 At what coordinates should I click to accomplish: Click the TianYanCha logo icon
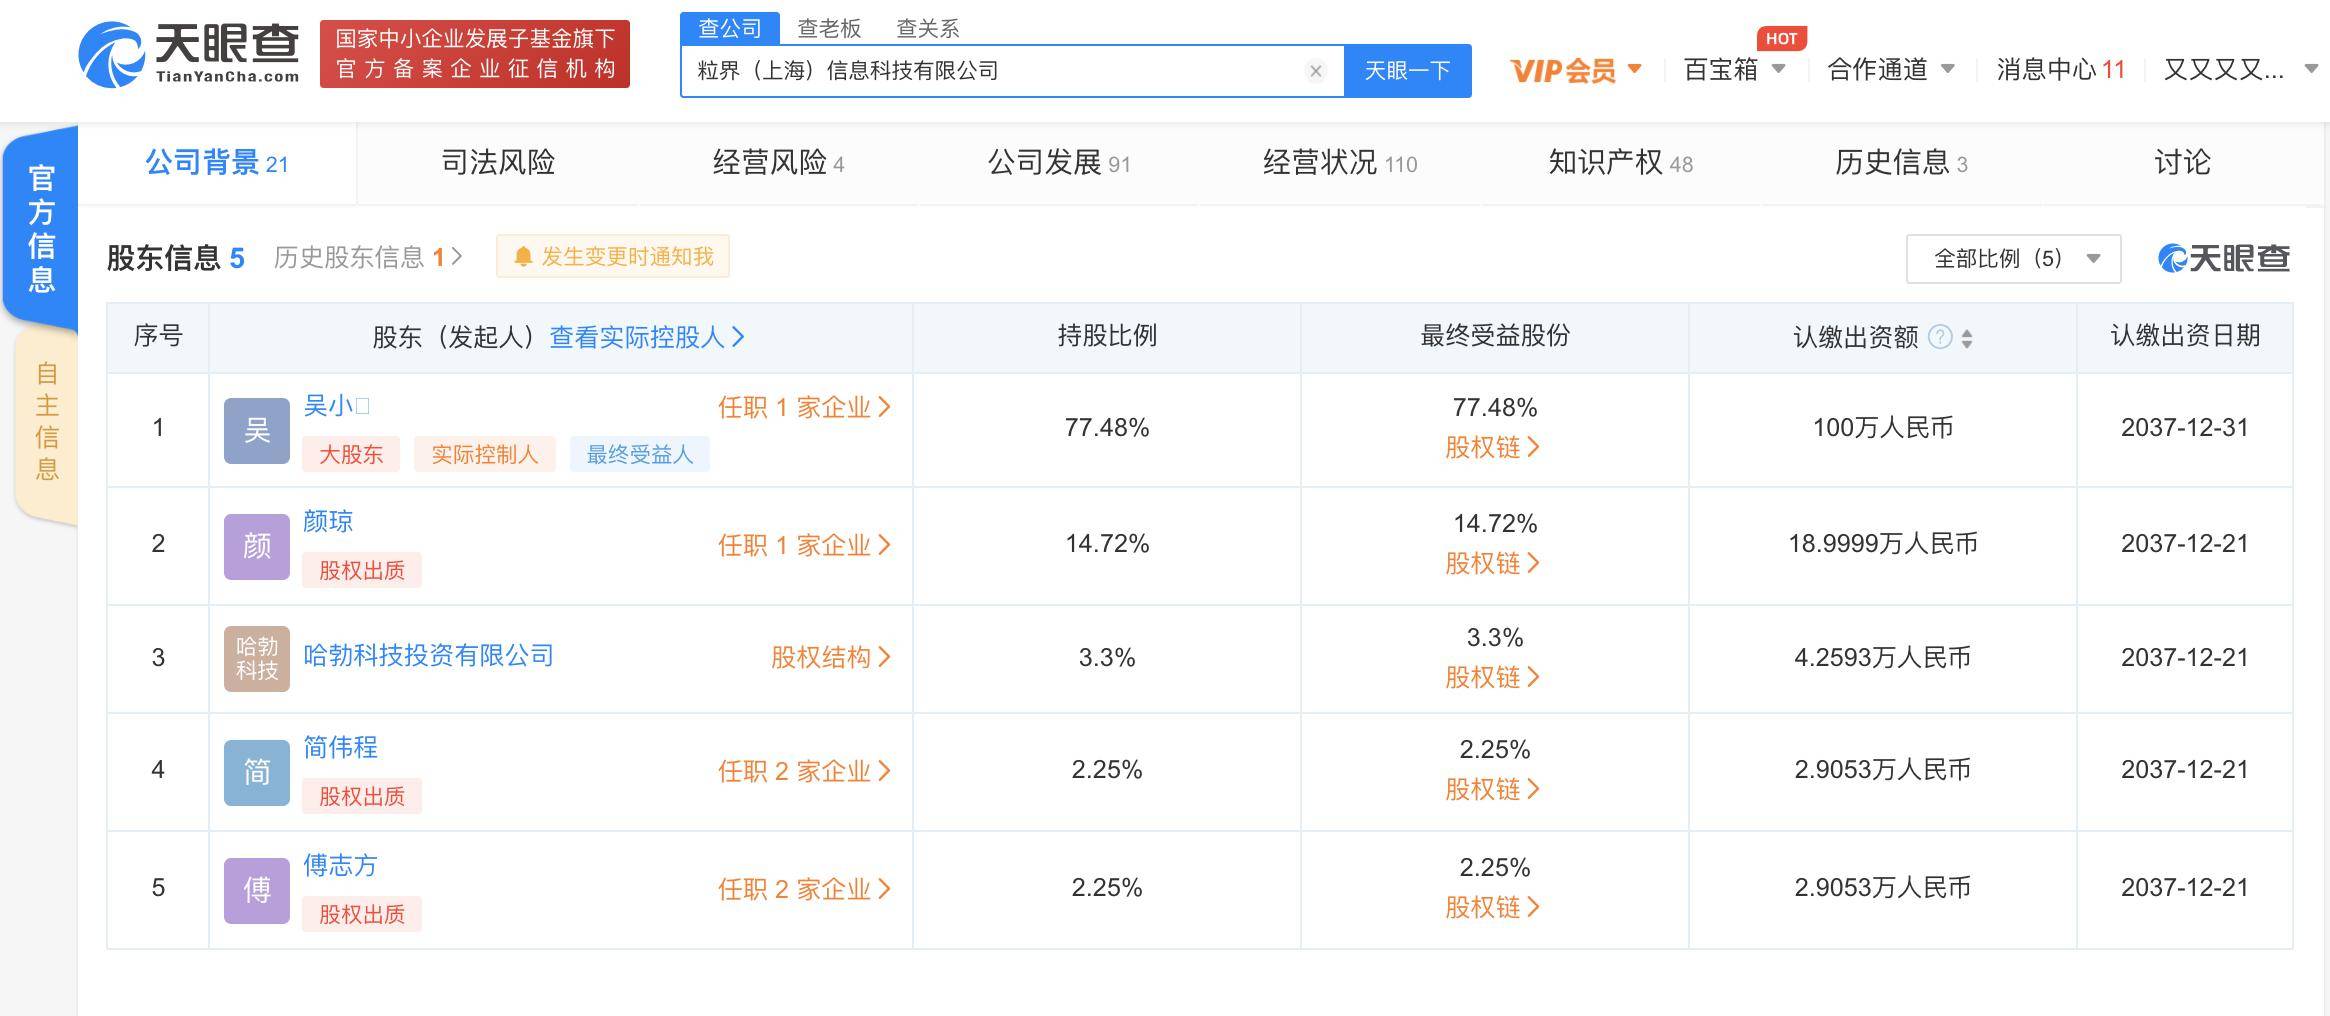point(112,55)
